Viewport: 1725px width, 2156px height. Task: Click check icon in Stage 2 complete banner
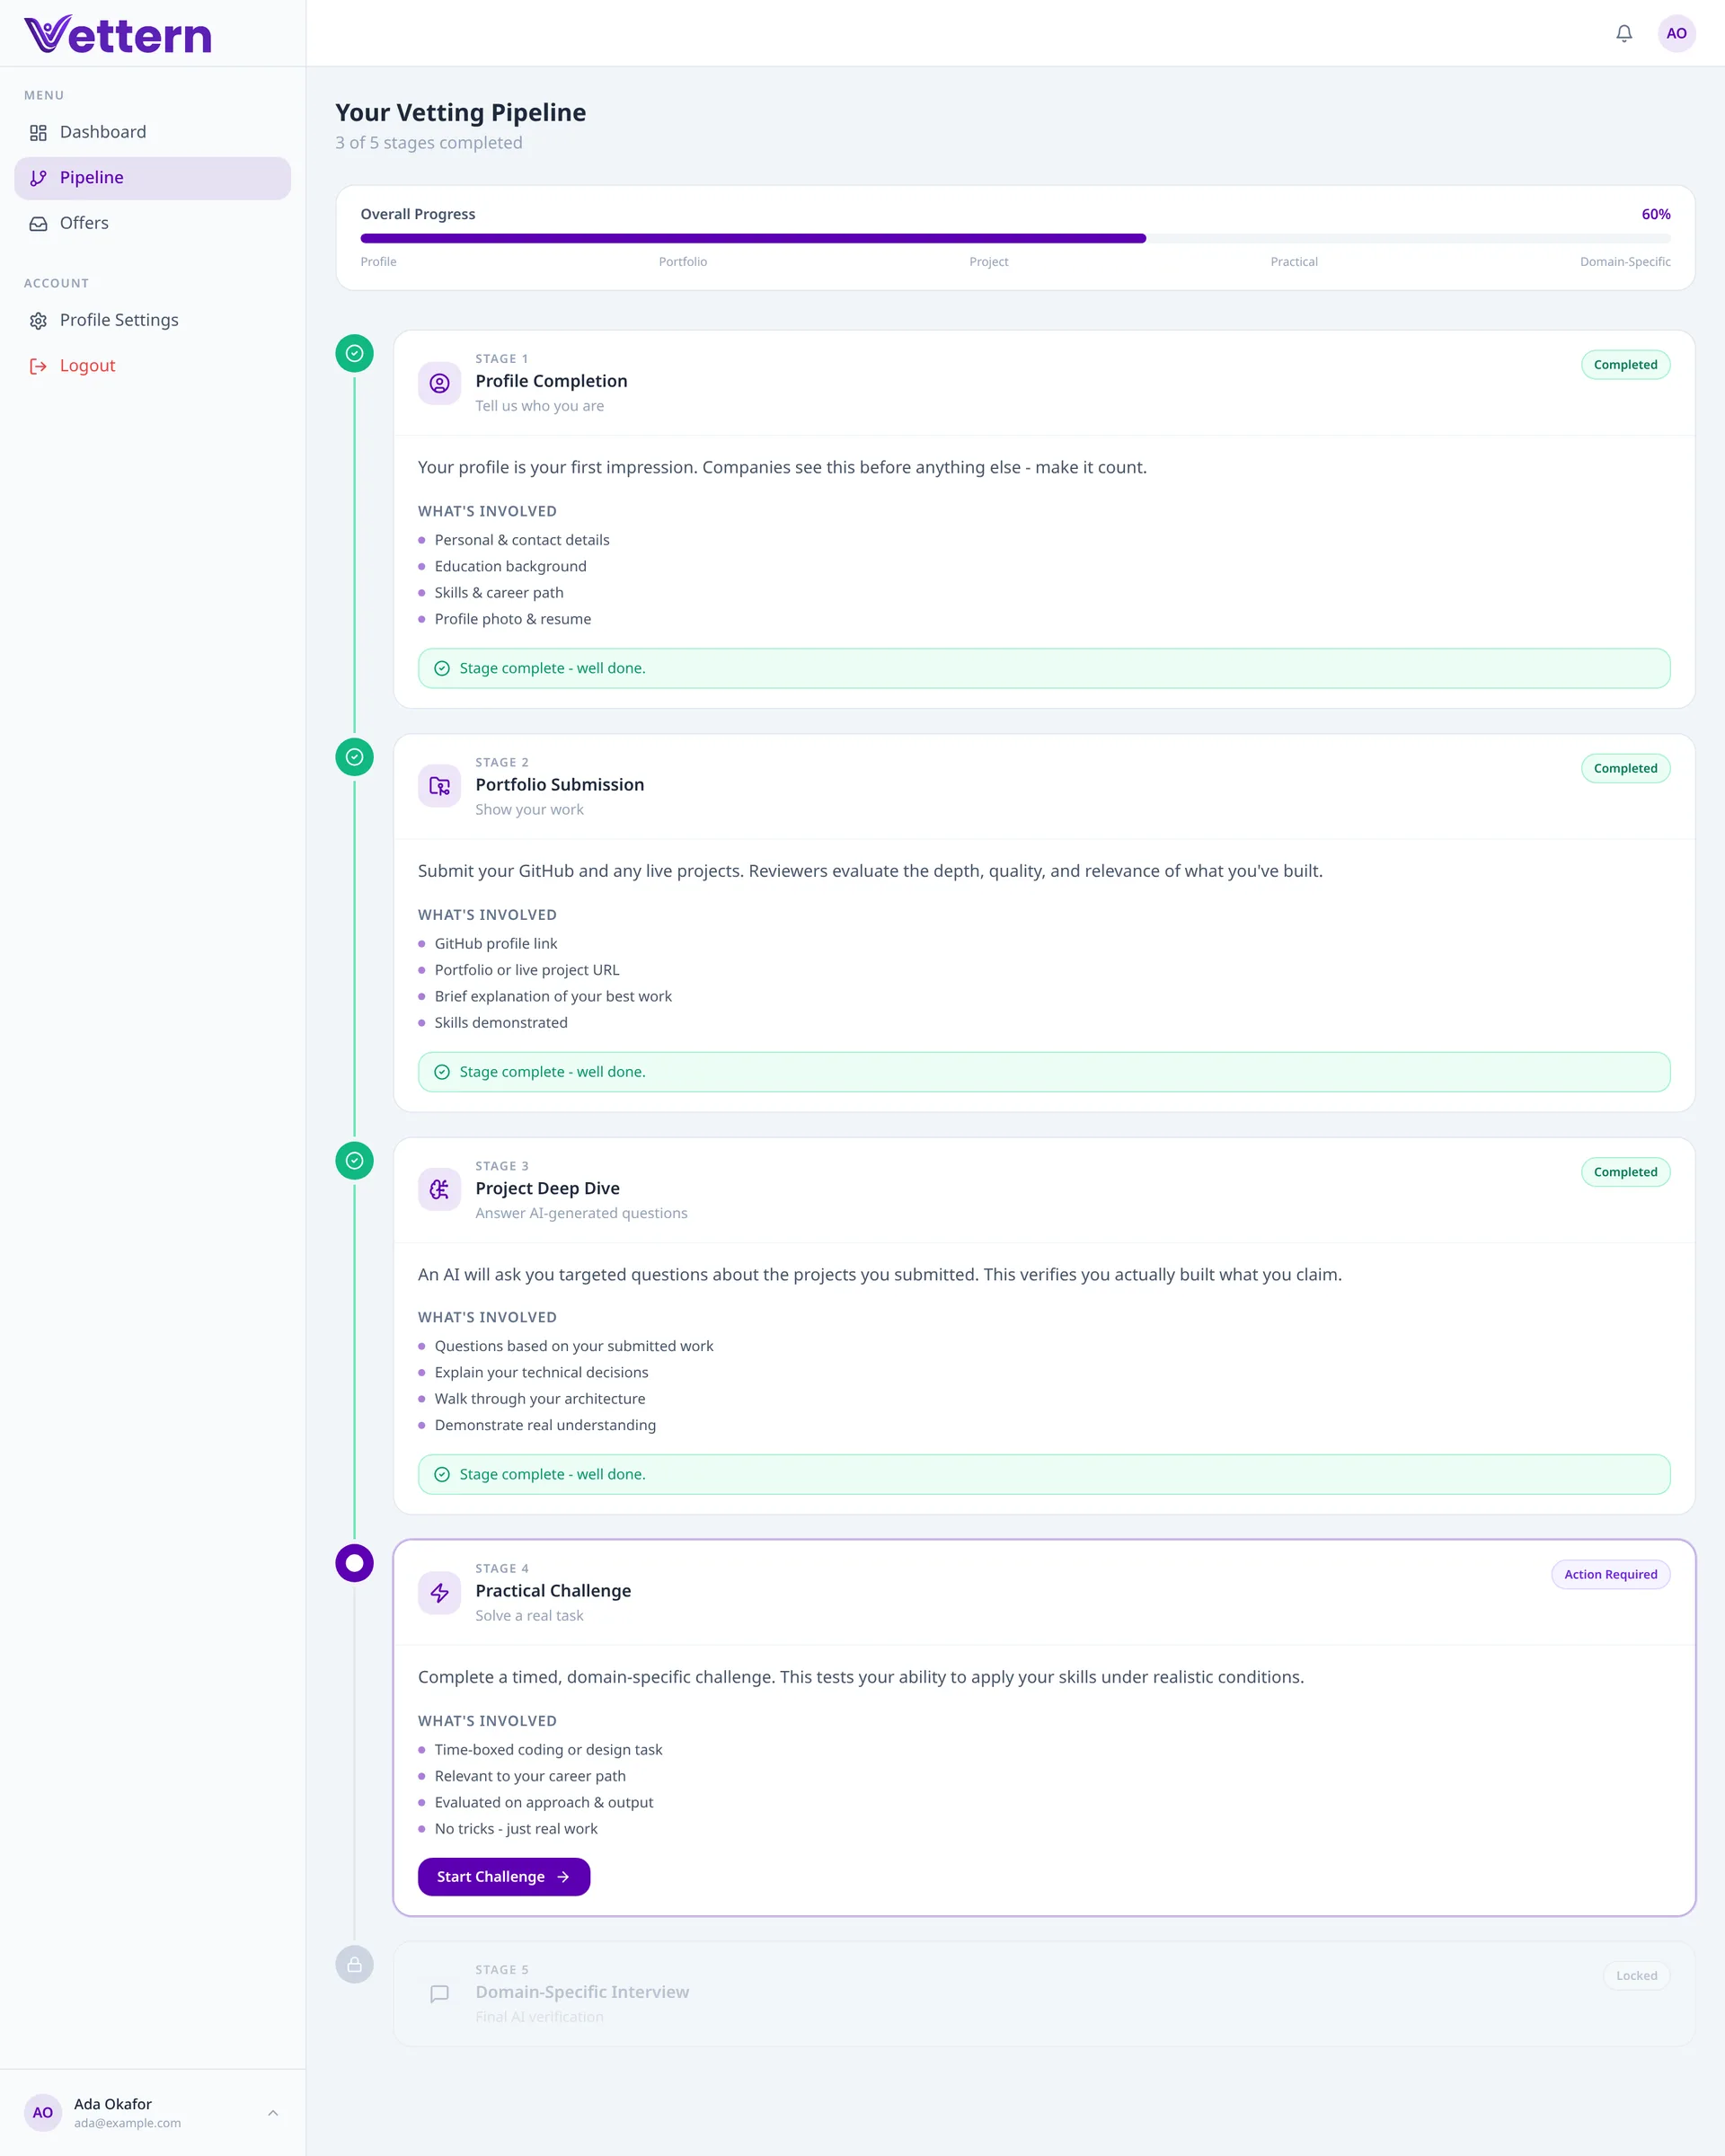pyautogui.click(x=442, y=1072)
